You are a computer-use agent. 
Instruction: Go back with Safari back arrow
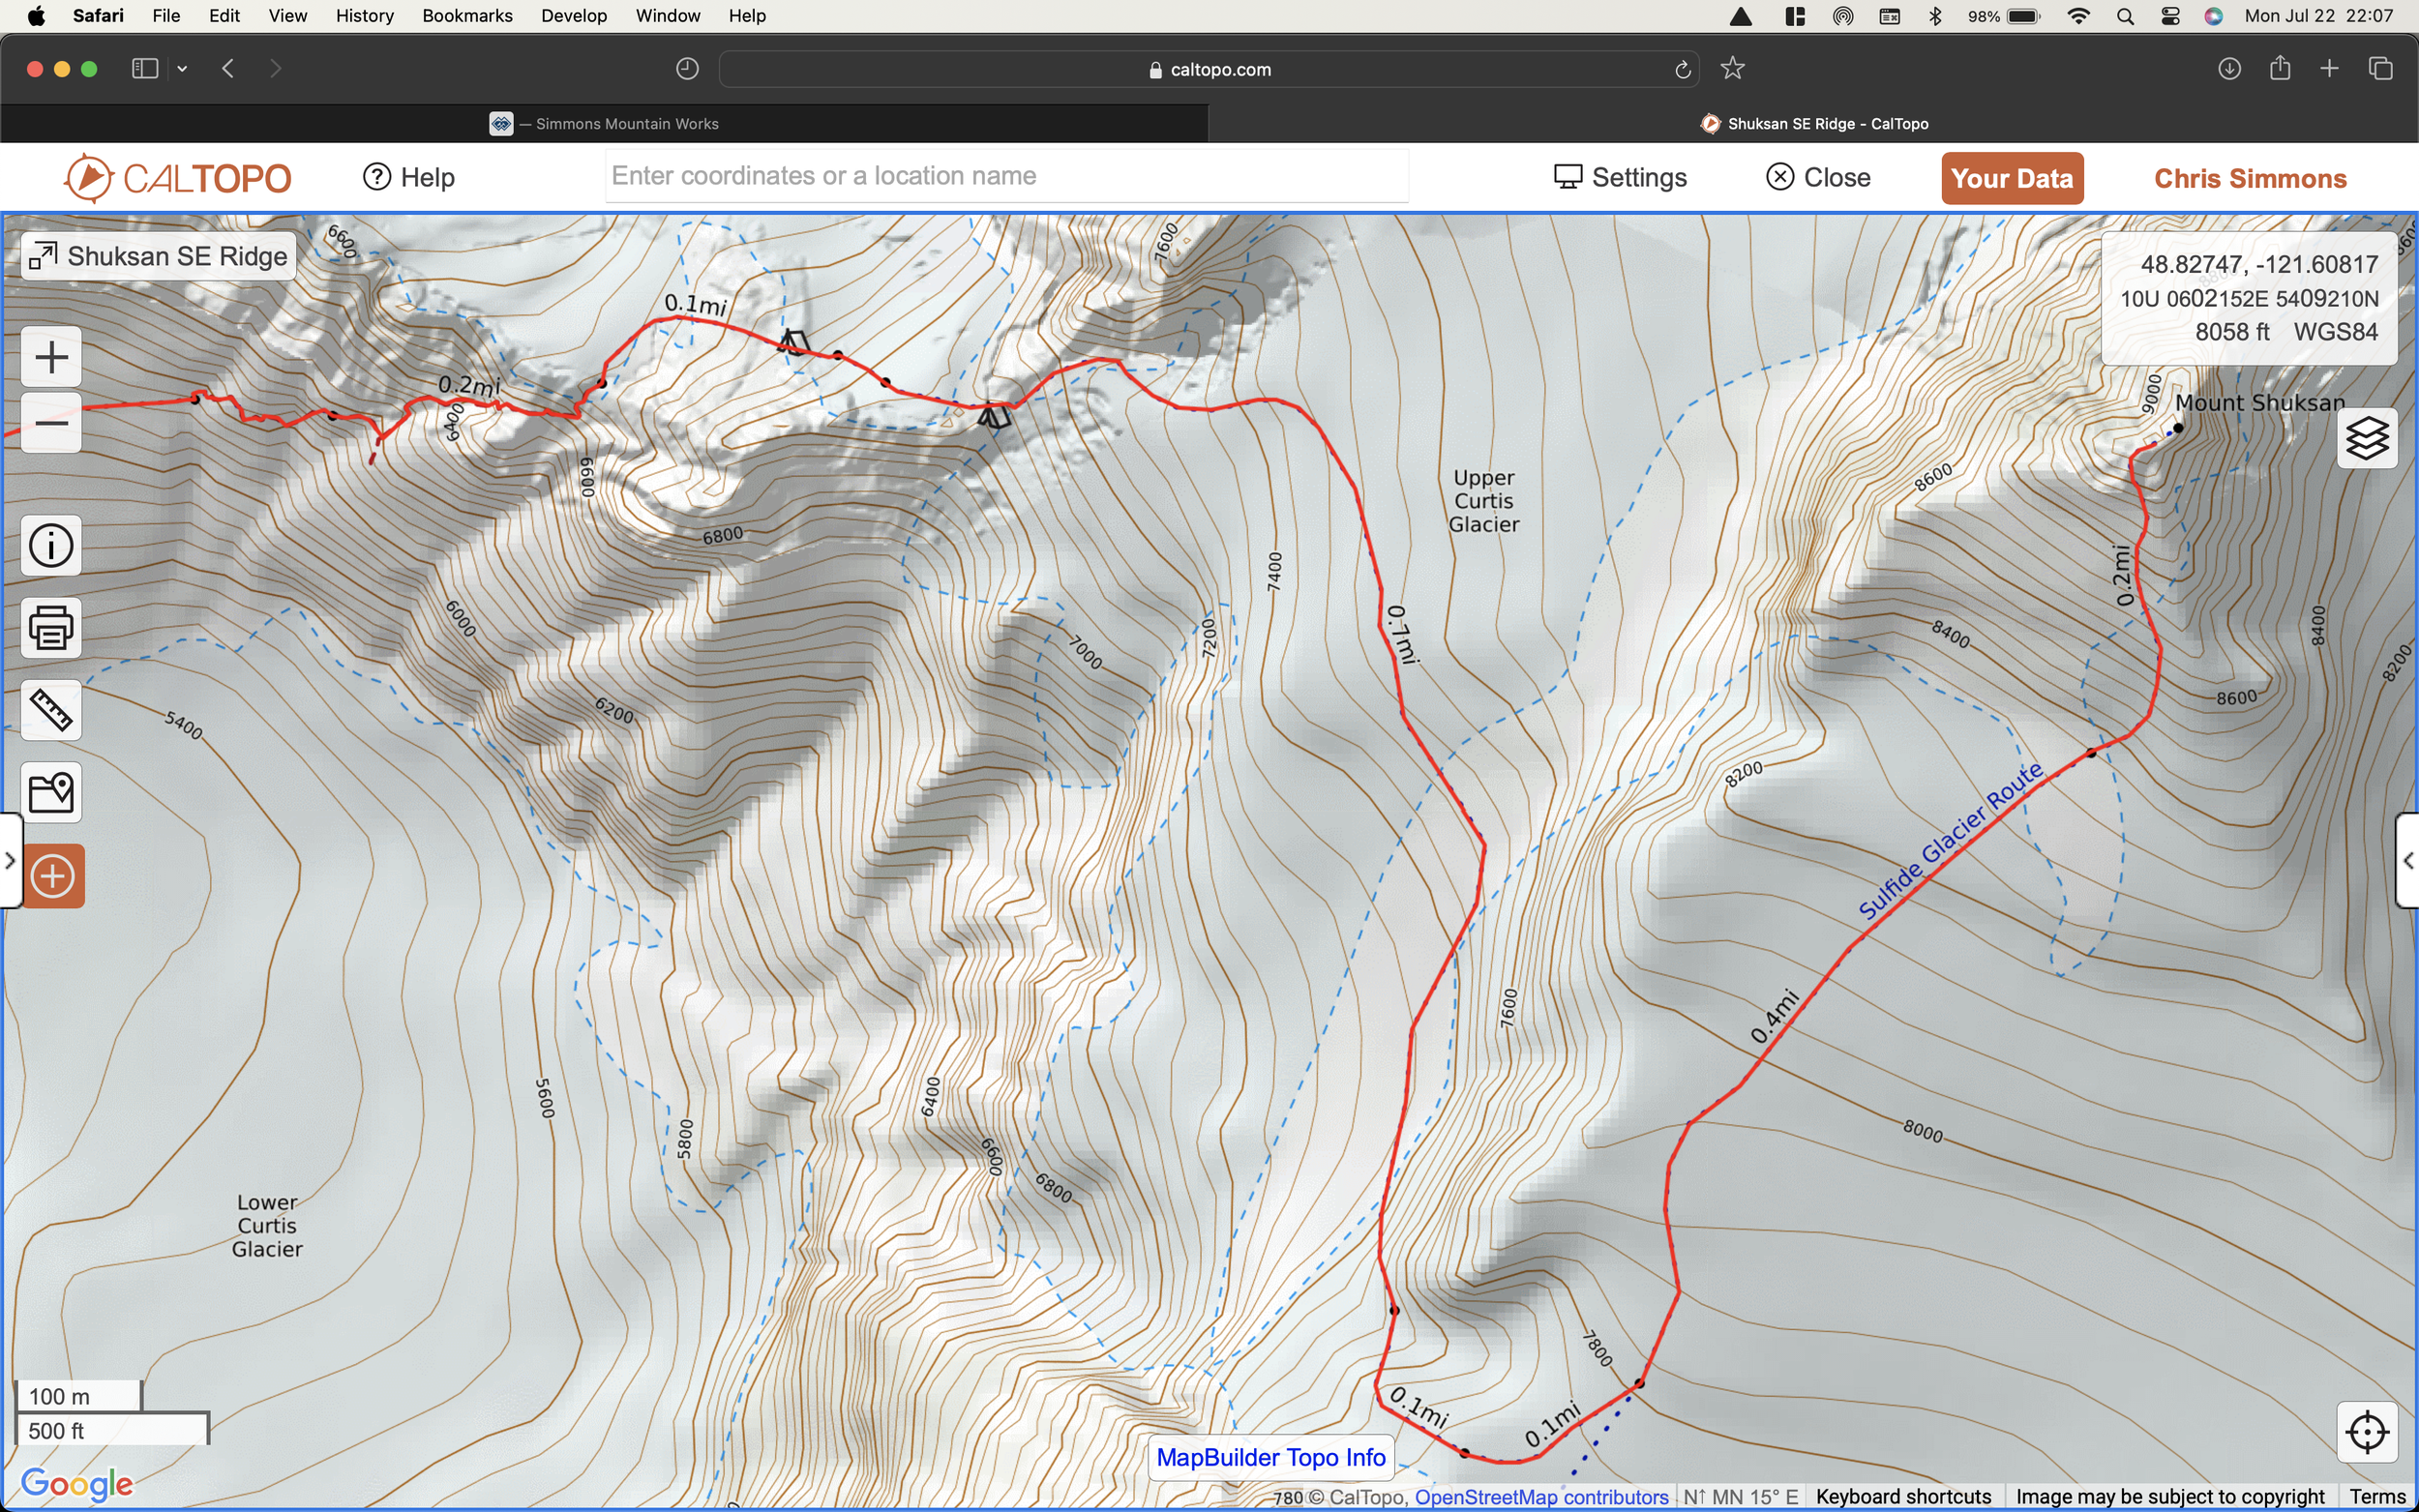[x=228, y=68]
